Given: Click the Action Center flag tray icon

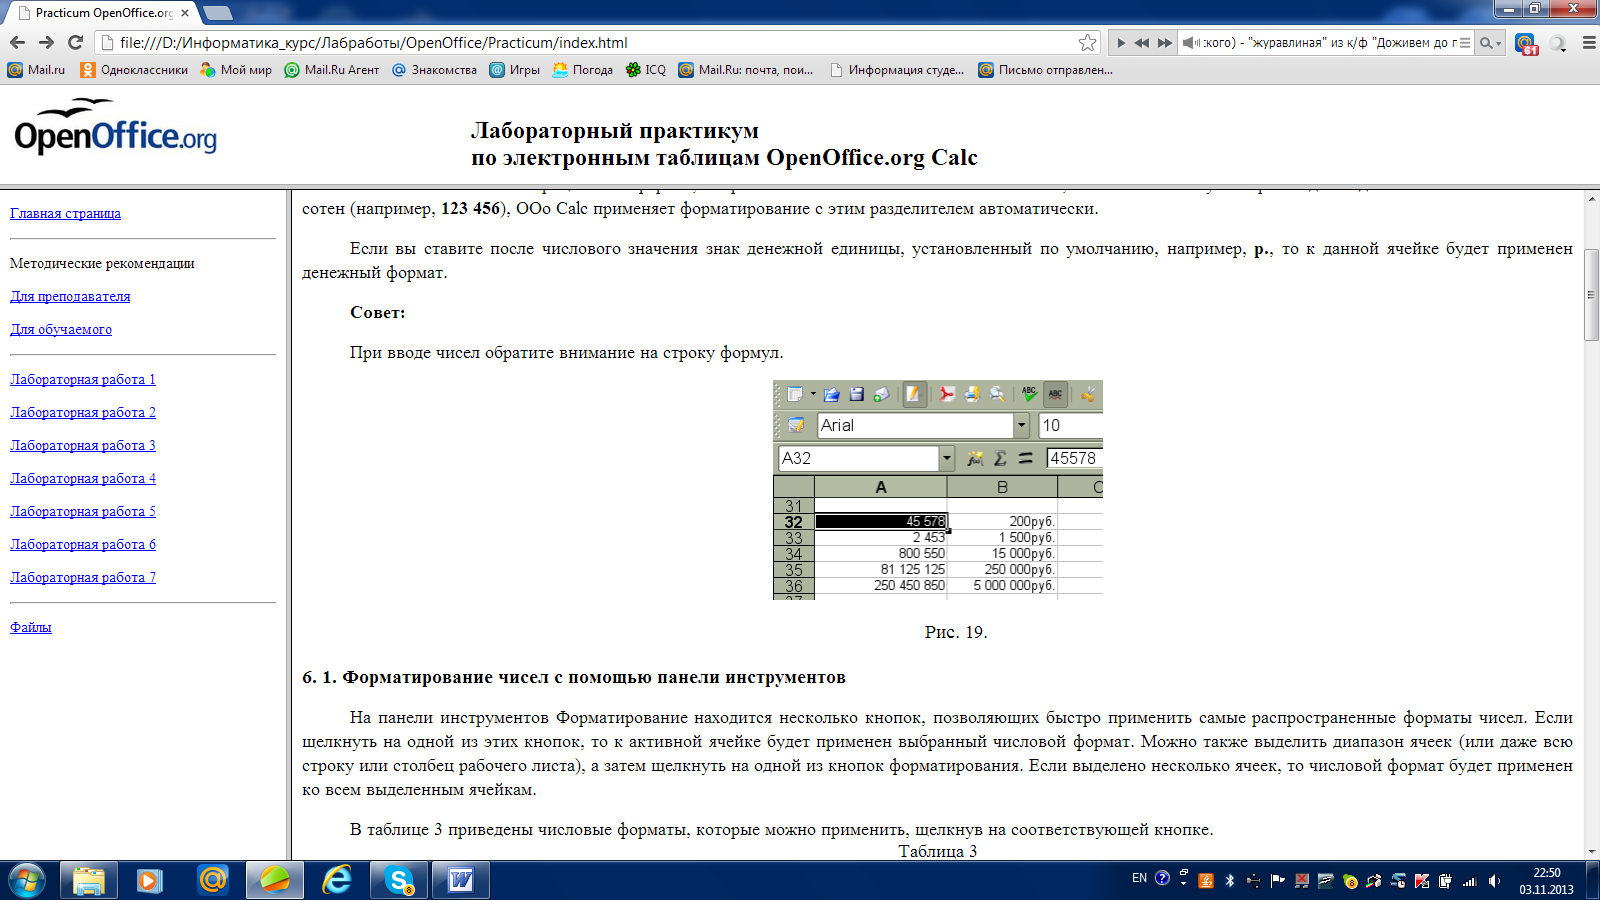Looking at the screenshot, I should click(x=1278, y=881).
